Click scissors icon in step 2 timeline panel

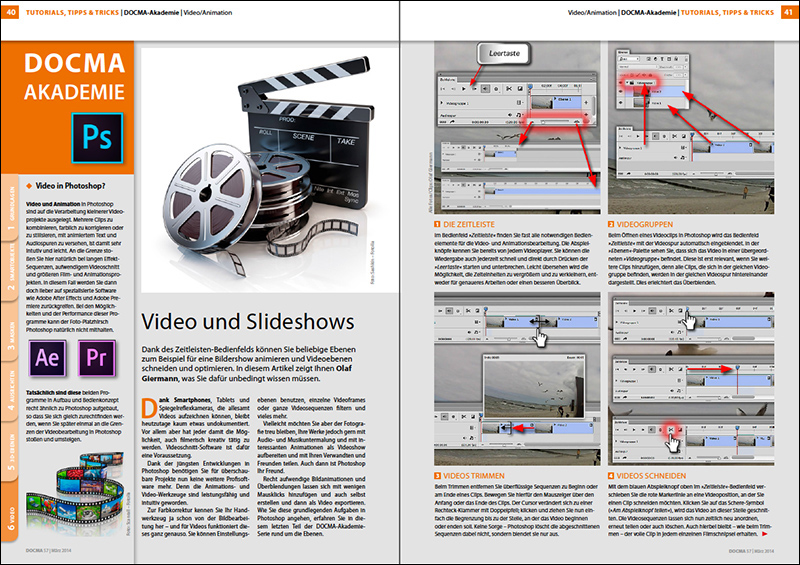coord(674,136)
